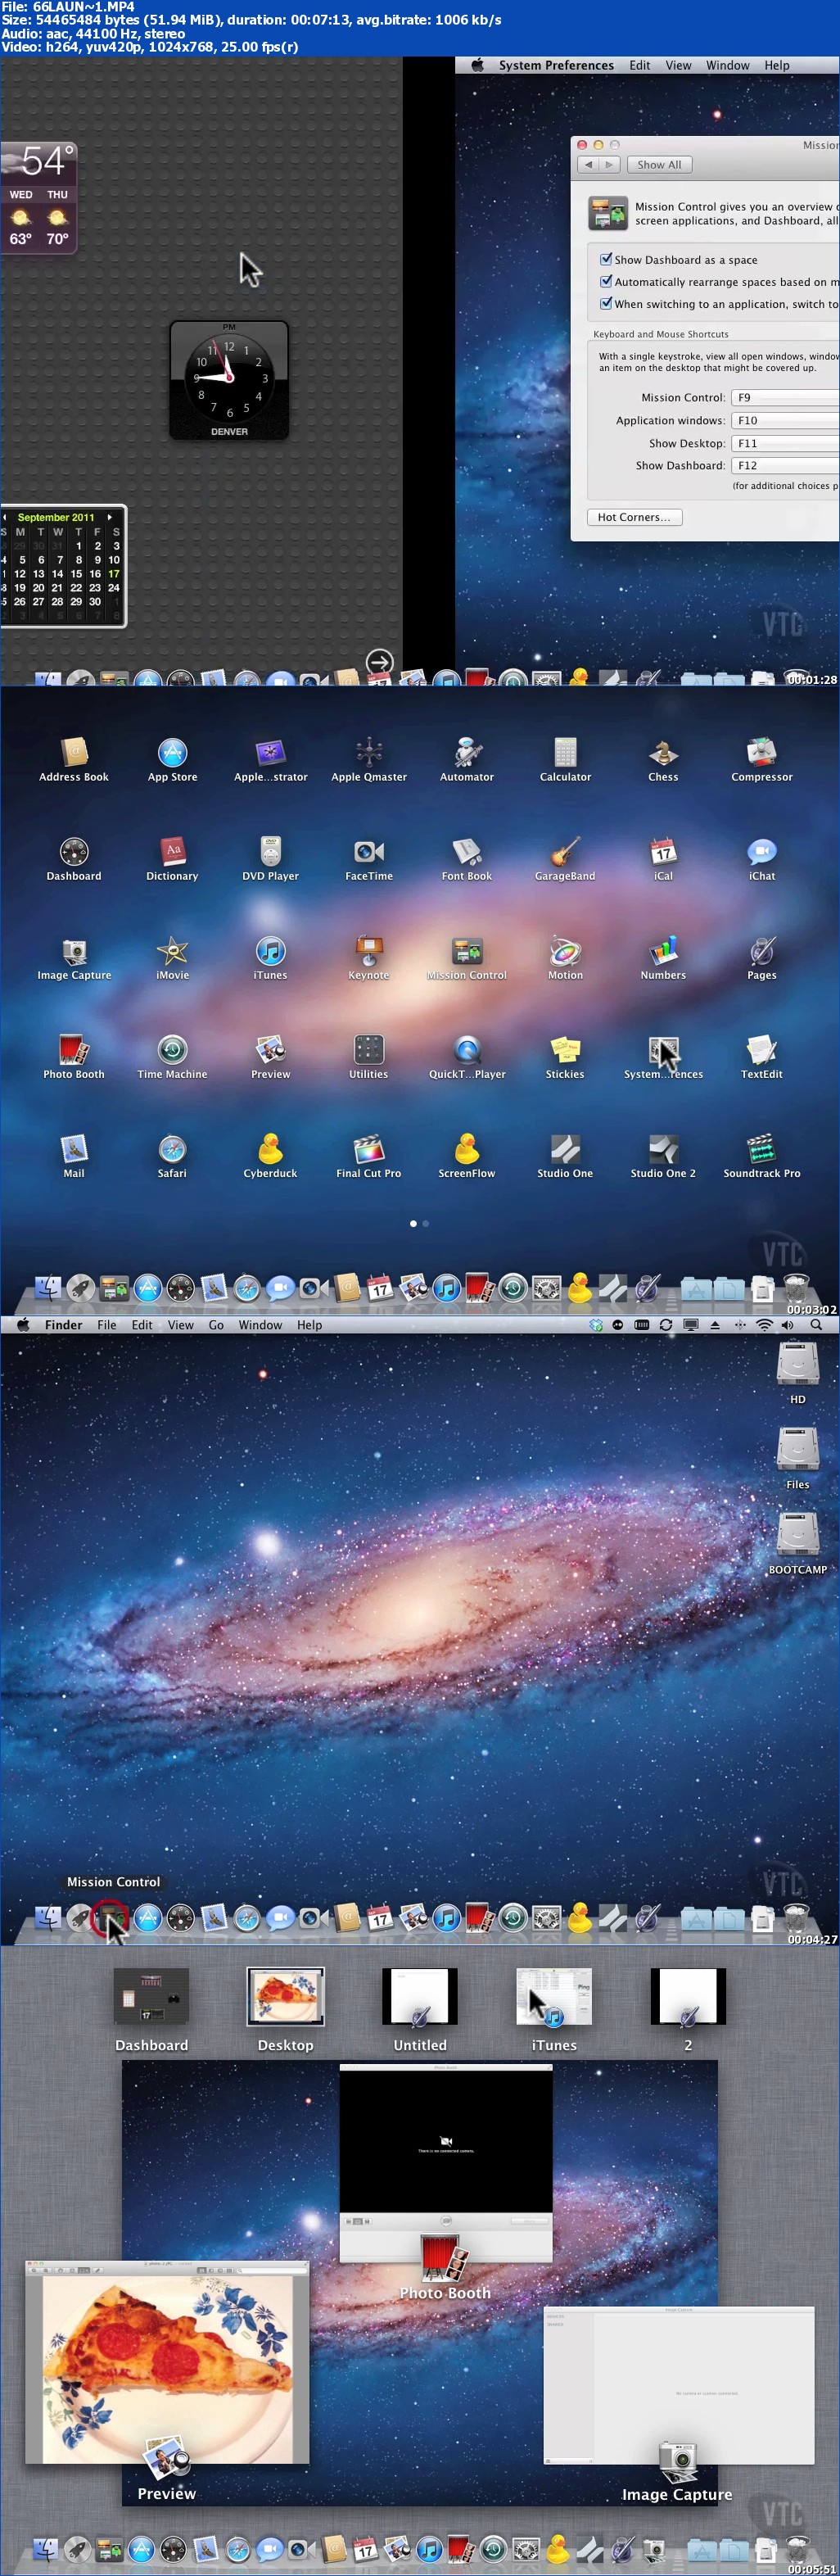Go to previous month on calendar widget
This screenshot has height=2576, width=840.
tap(4, 517)
